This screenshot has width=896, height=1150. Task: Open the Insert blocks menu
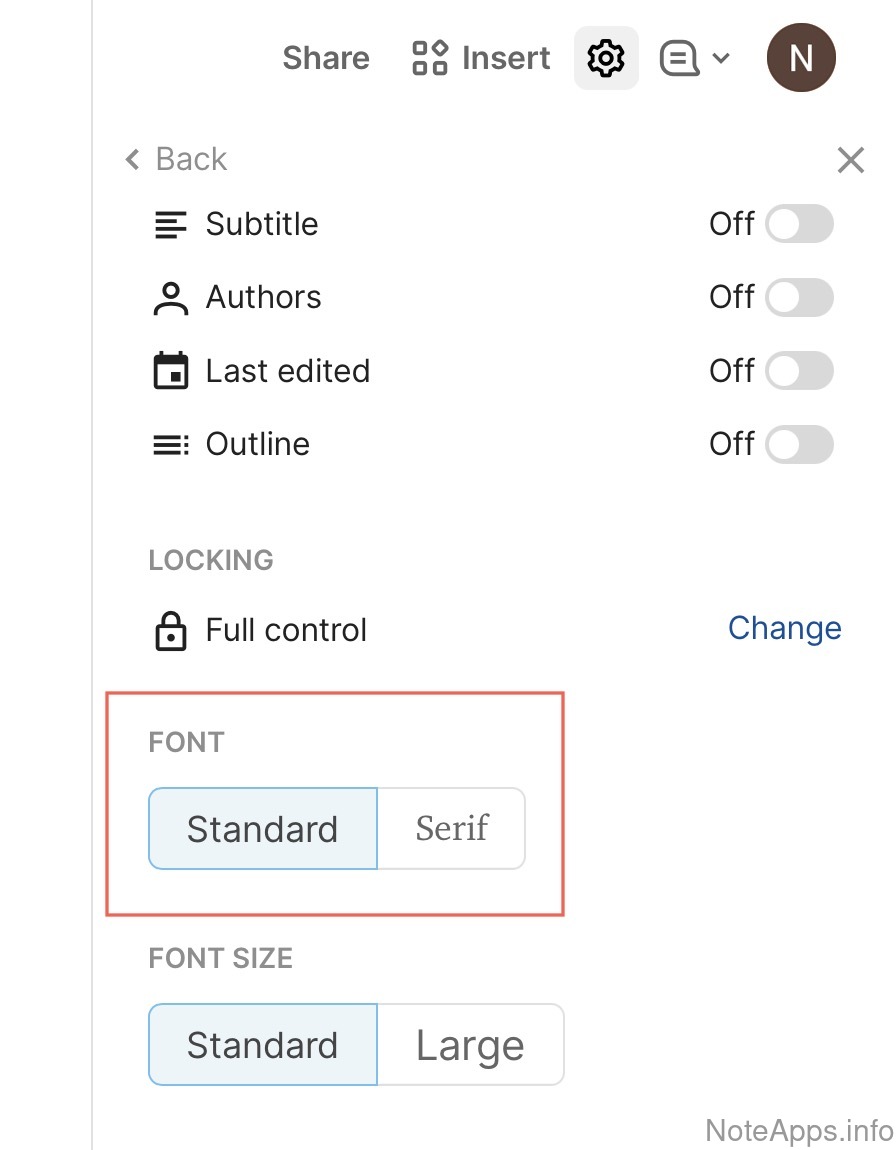(481, 58)
